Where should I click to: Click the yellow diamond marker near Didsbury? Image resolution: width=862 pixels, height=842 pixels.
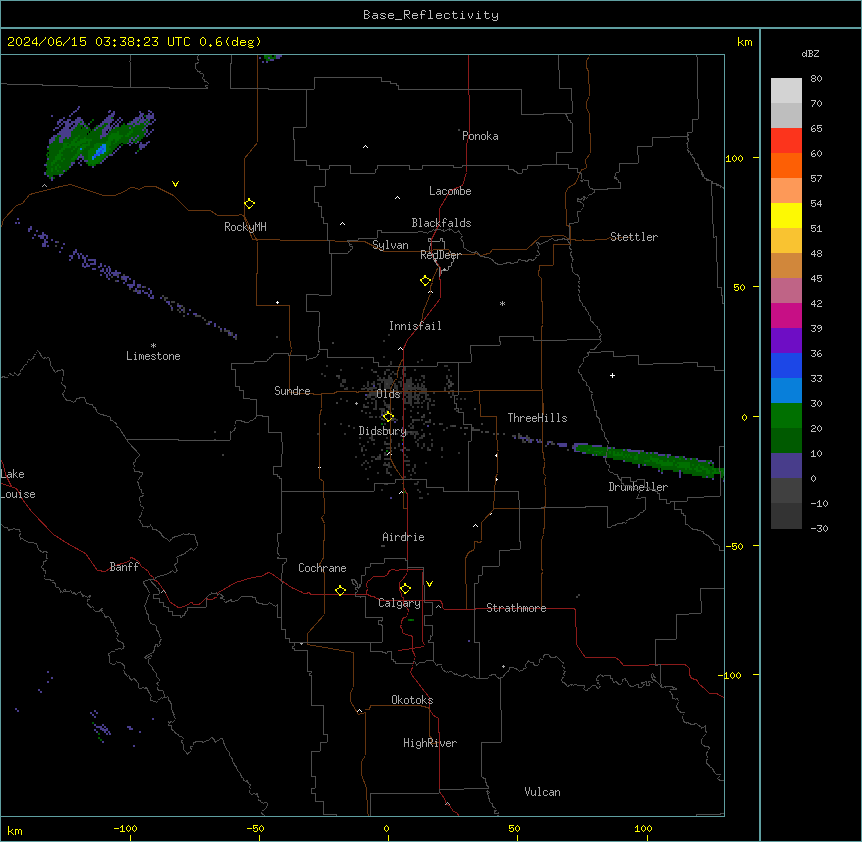point(388,417)
